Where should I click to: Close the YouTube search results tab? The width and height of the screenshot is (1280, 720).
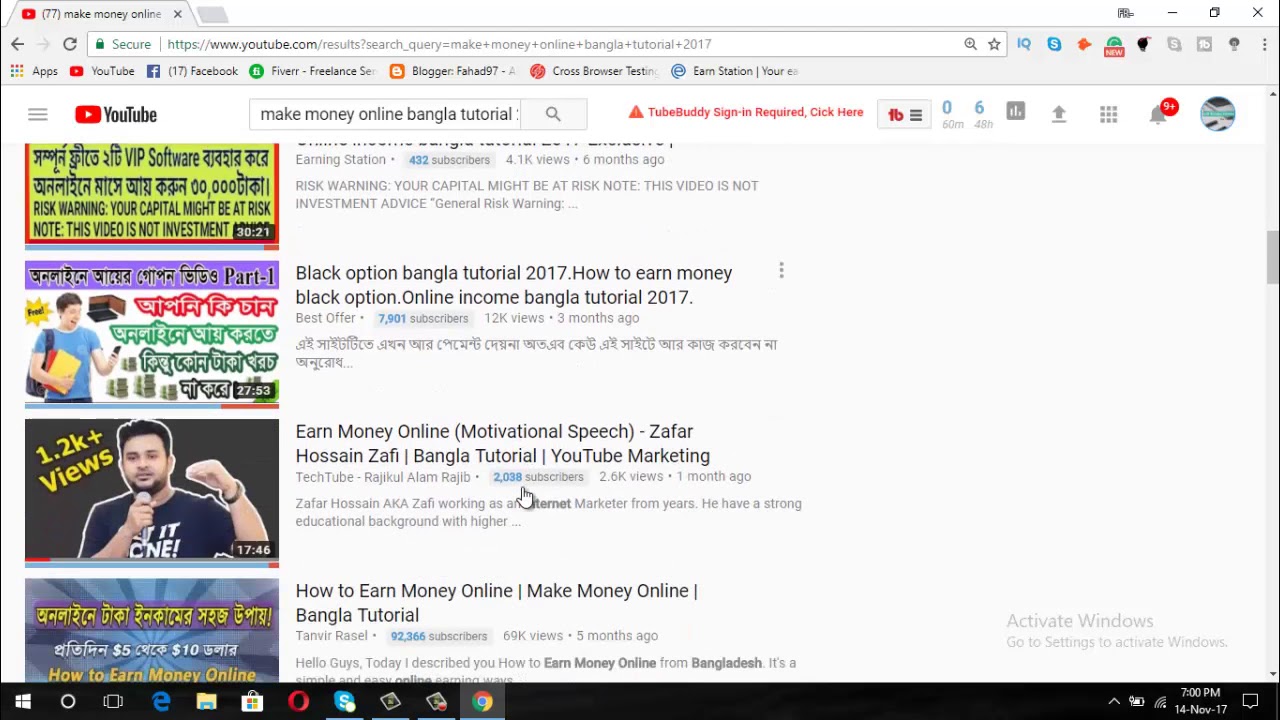(x=177, y=14)
